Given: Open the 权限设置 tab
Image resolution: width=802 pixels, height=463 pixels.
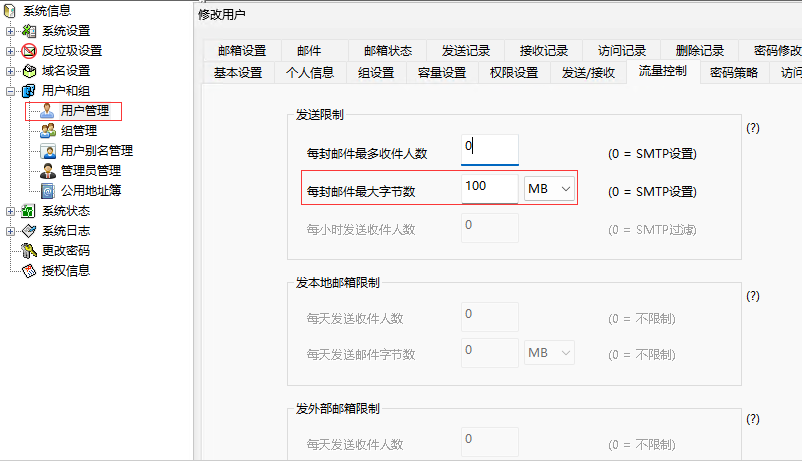Looking at the screenshot, I should click(514, 73).
